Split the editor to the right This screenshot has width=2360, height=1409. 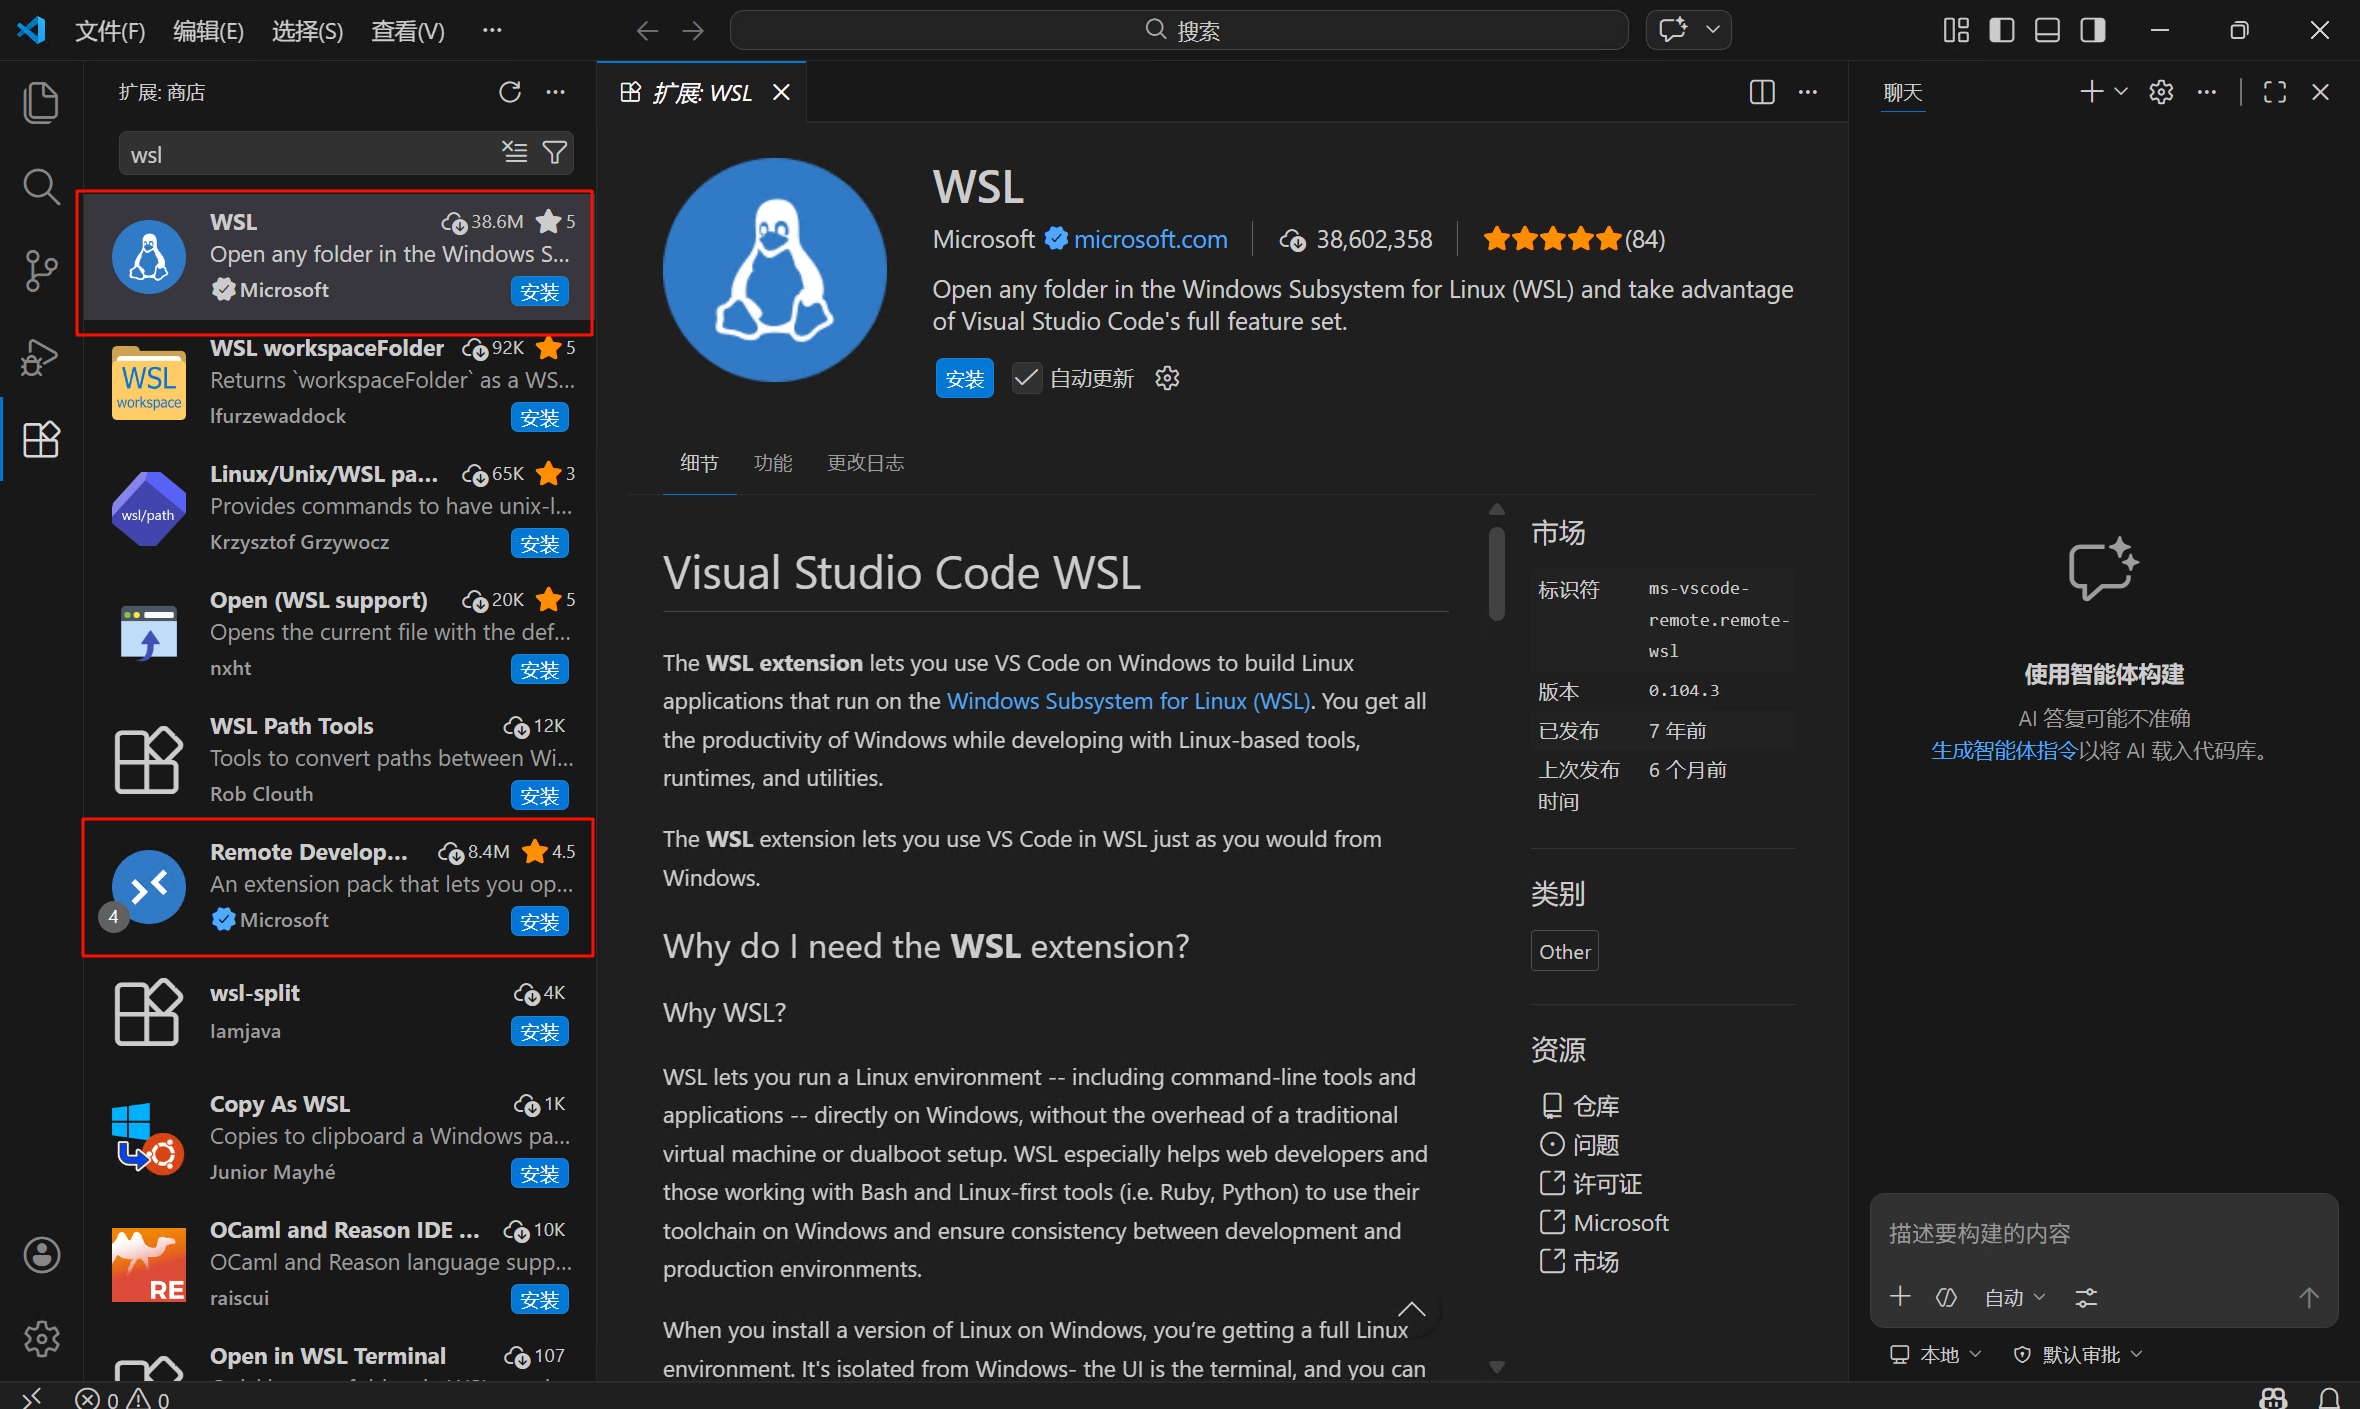pos(1762,92)
